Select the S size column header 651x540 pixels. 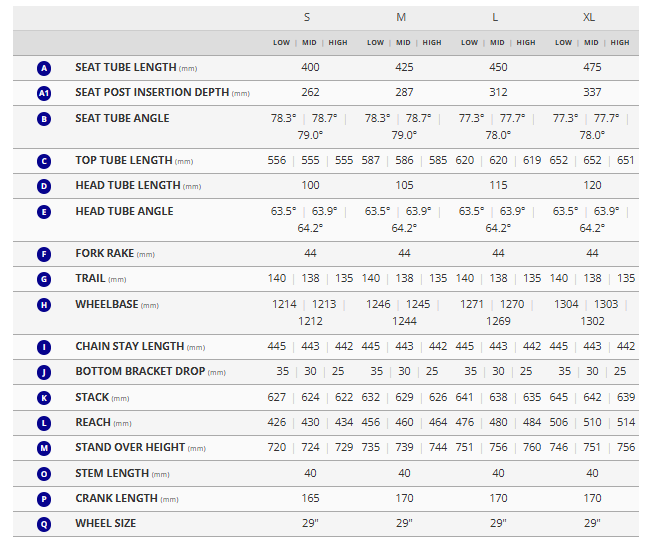[310, 18]
